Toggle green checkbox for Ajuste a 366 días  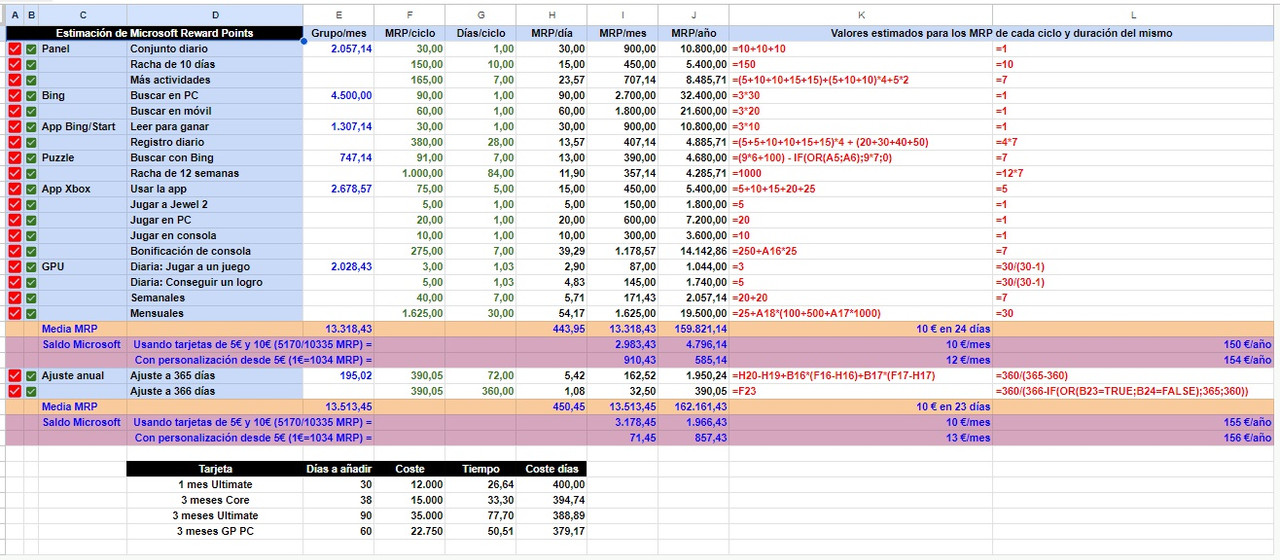31,391
